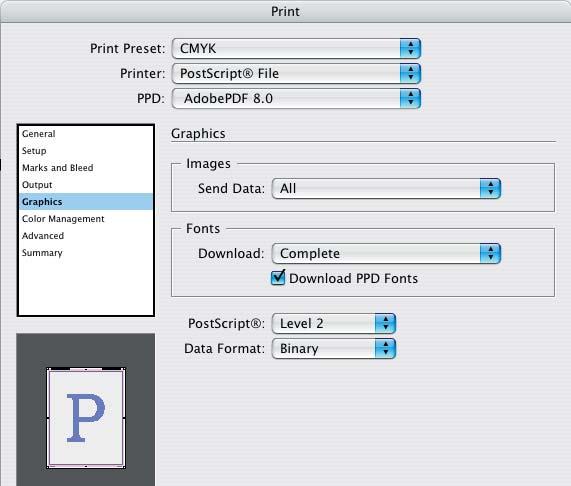Screen dimensions: 571x486
Task: Click the blue arrow stepper of Print Preset
Action: point(410,48)
